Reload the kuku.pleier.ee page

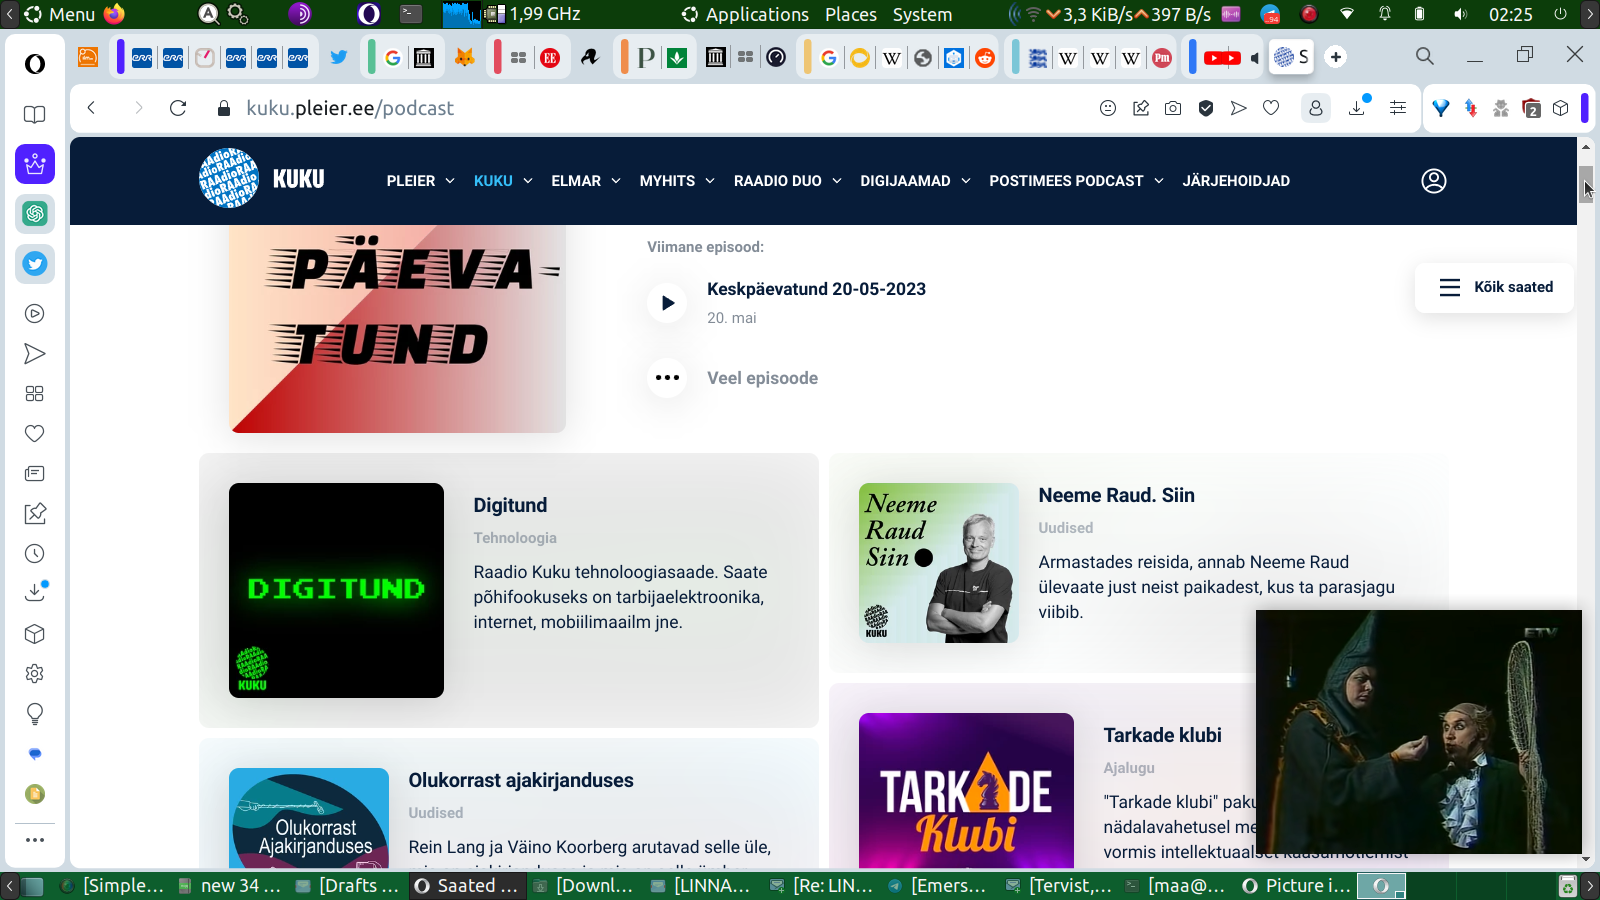pos(178,108)
